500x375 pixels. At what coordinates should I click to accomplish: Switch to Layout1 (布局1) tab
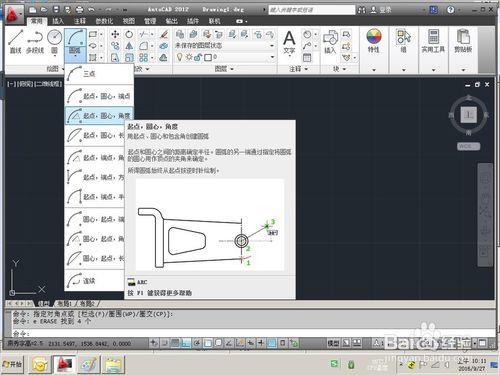coord(65,303)
